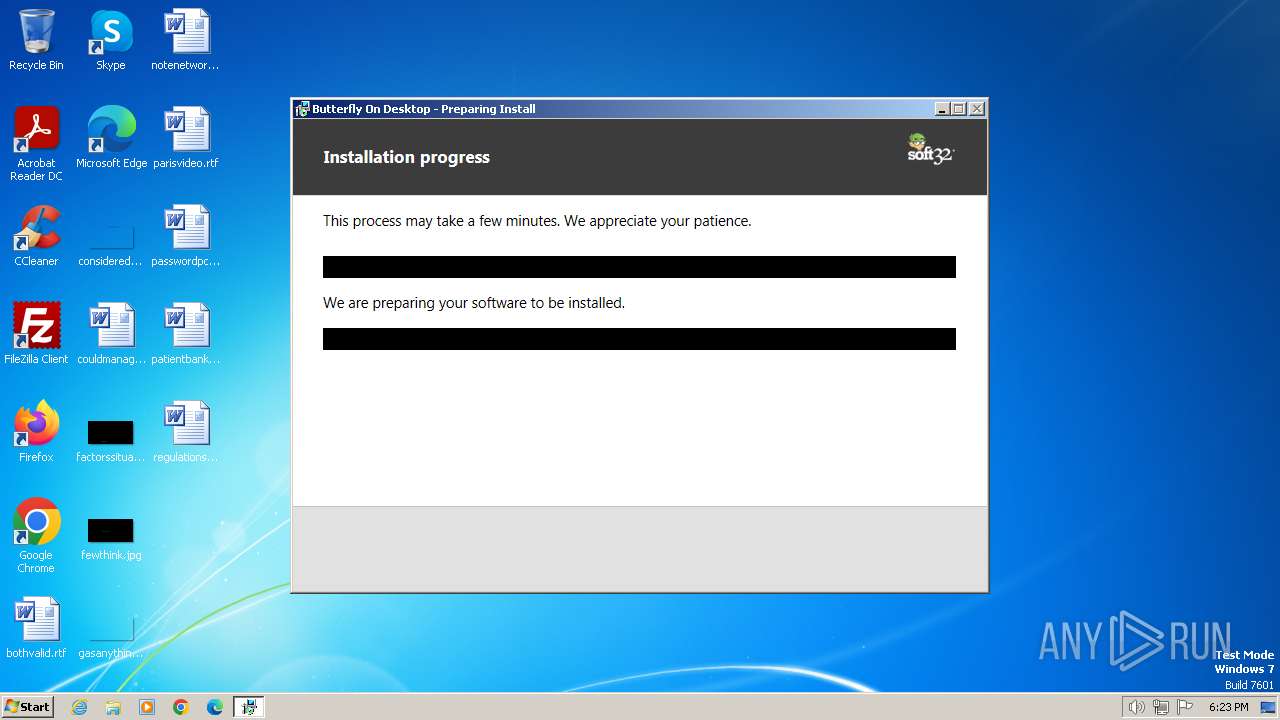Viewport: 1280px width, 720px height.
Task: Click the soft32 logo in installer header
Action: click(931, 149)
